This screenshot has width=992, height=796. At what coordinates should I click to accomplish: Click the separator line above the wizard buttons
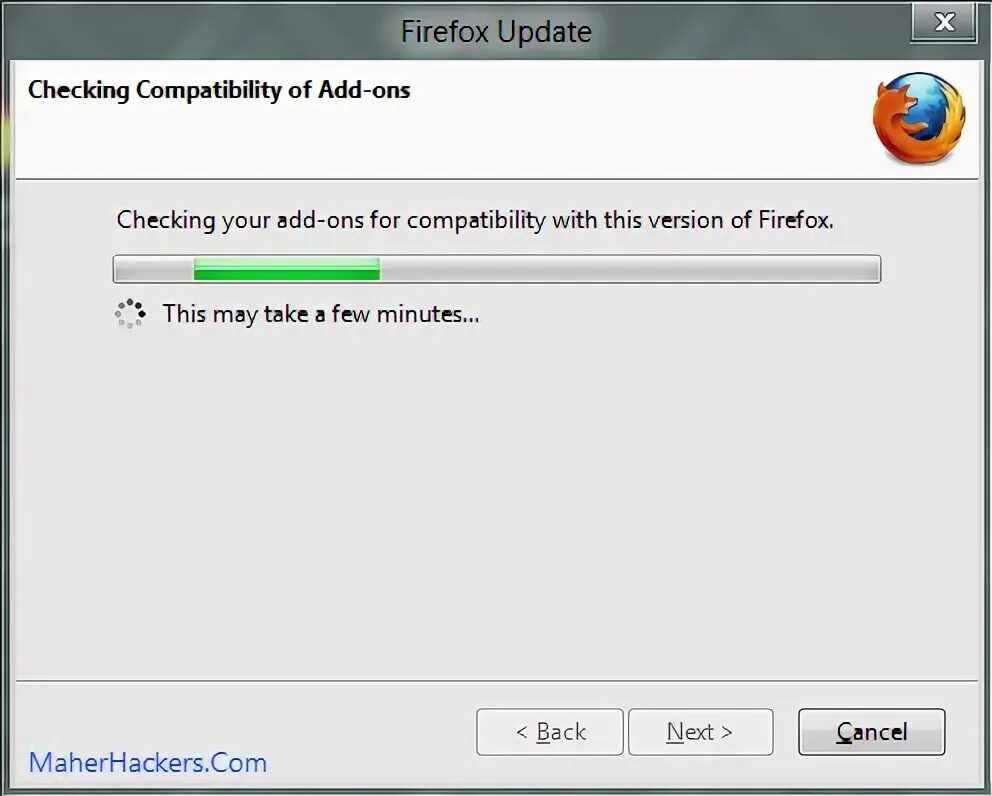pyautogui.click(x=497, y=681)
